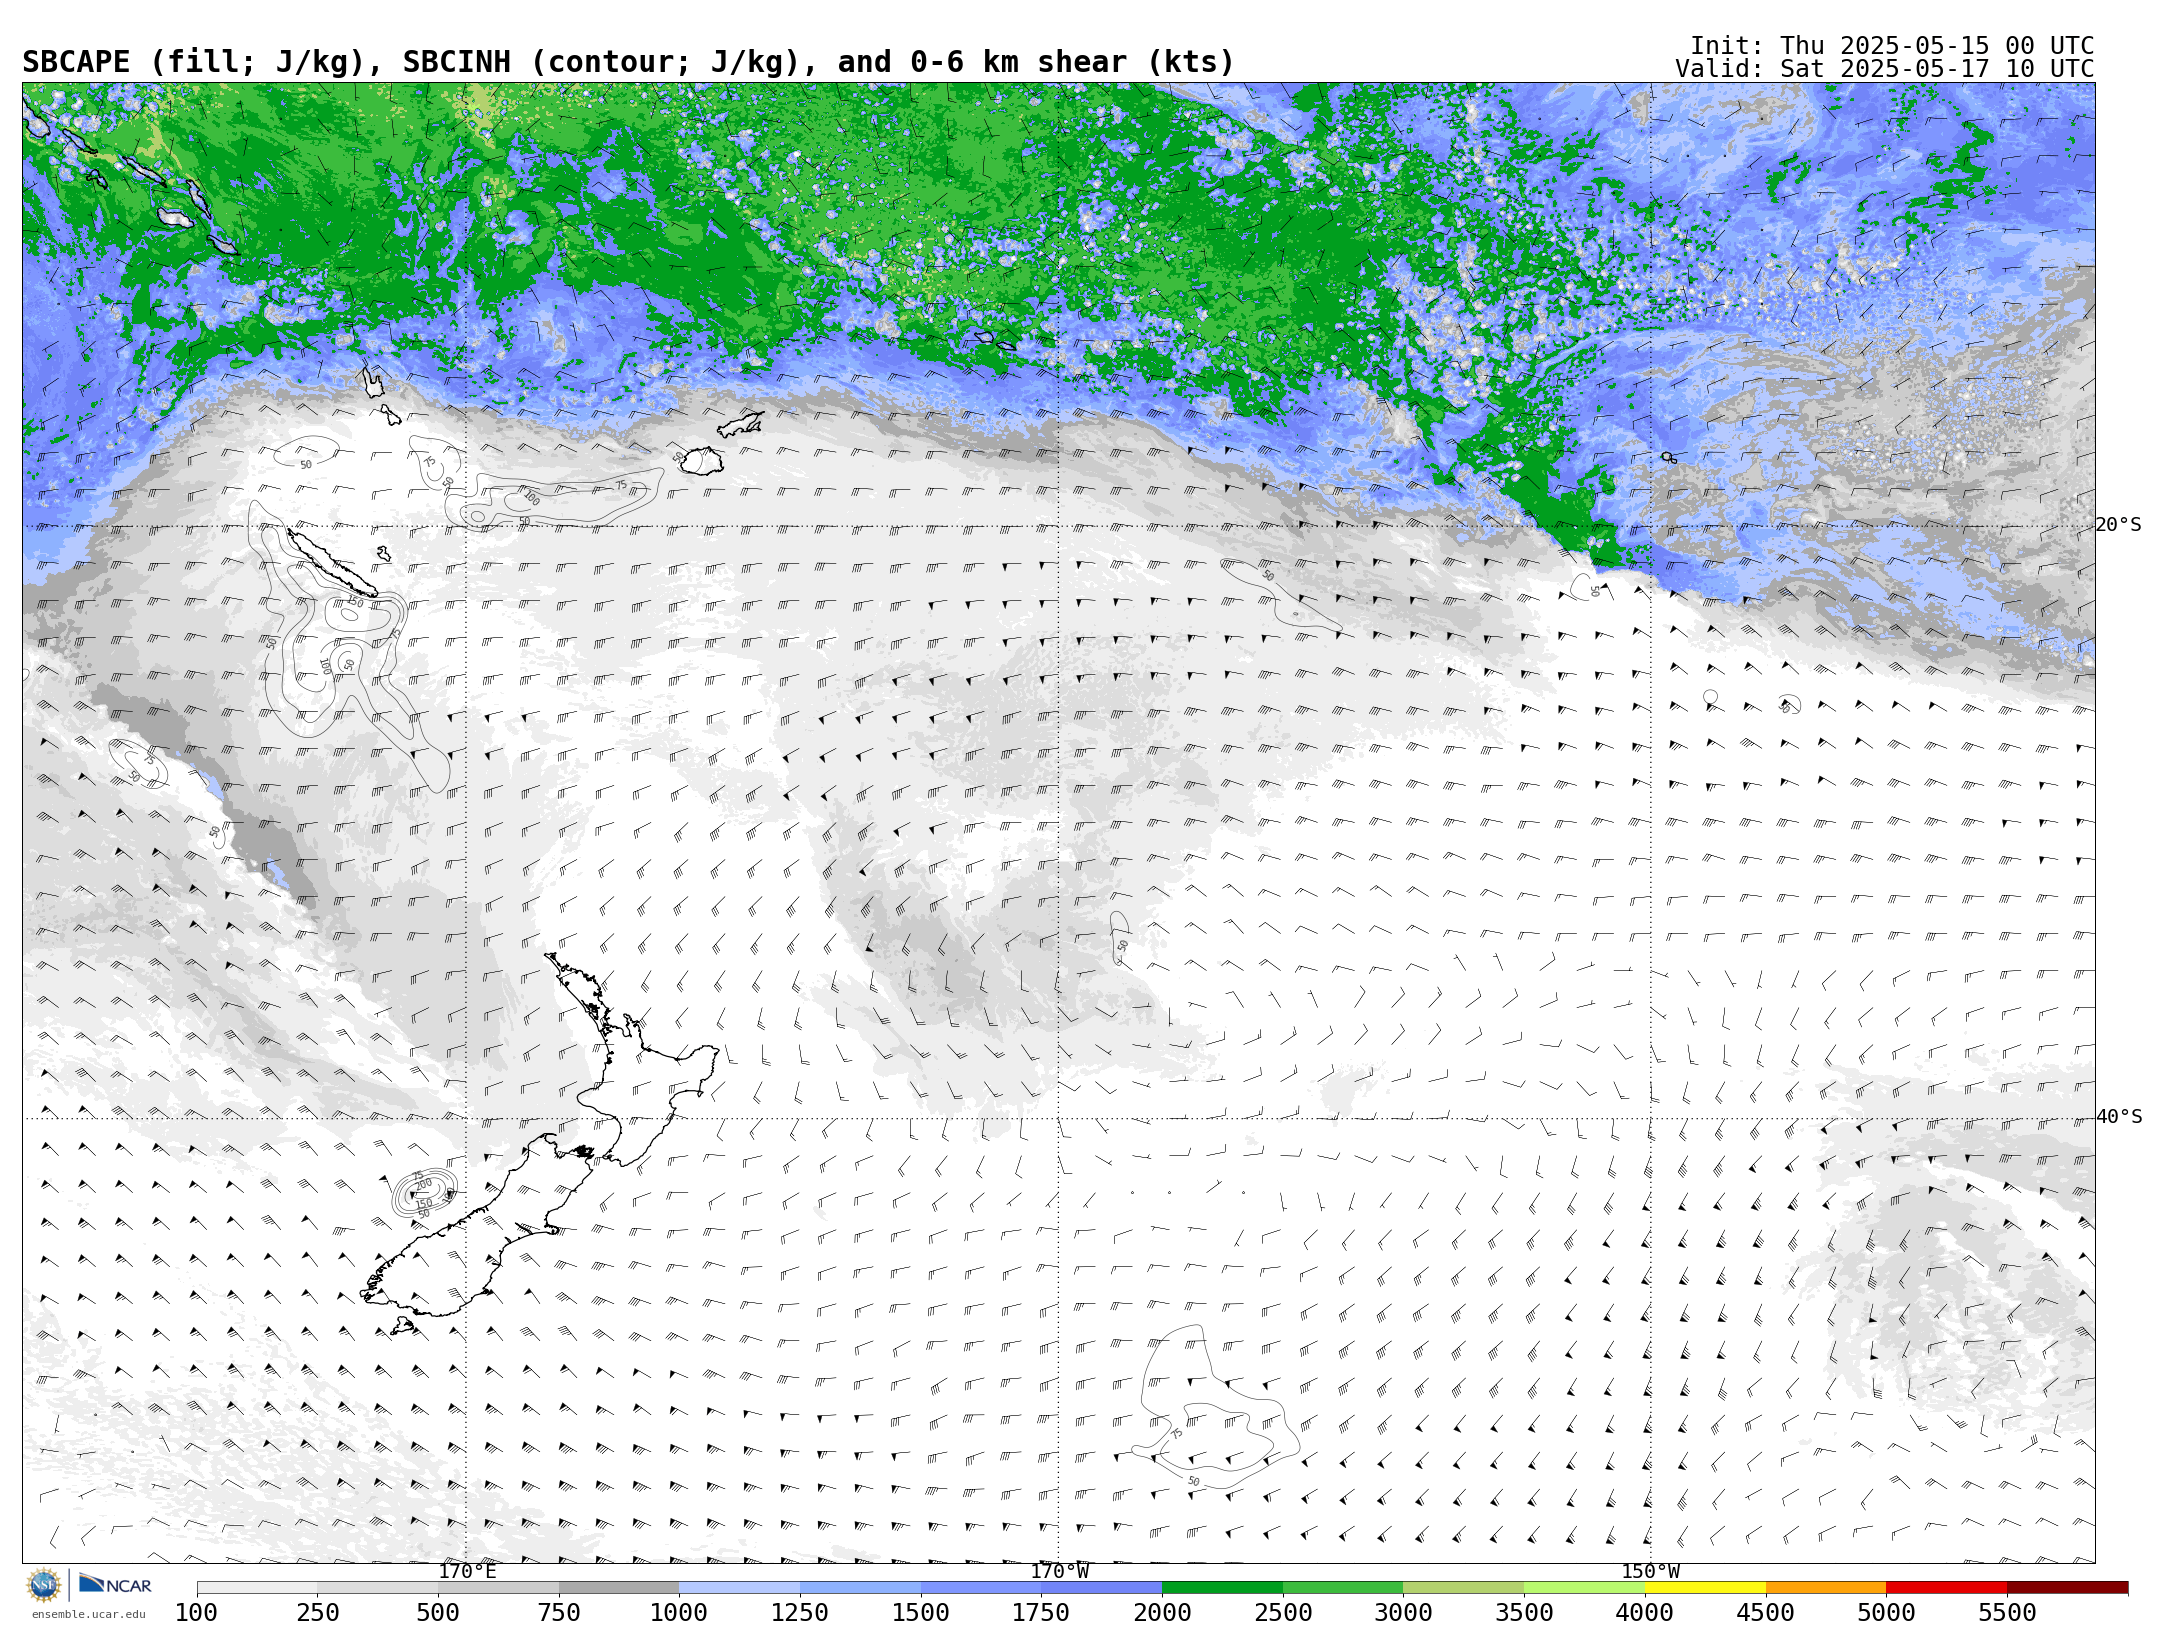Click the colorbar label 100
Viewport: 2160px width, 1626px height.
[197, 1612]
